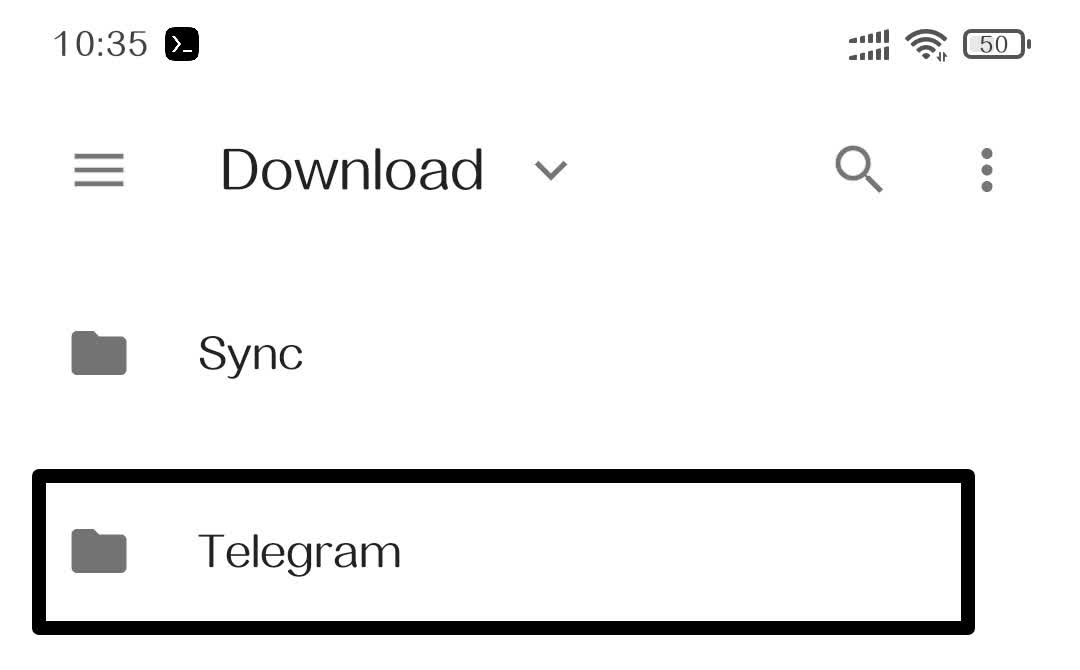Expand the chevron next to Download
This screenshot has height=670, width=1080.
point(551,171)
